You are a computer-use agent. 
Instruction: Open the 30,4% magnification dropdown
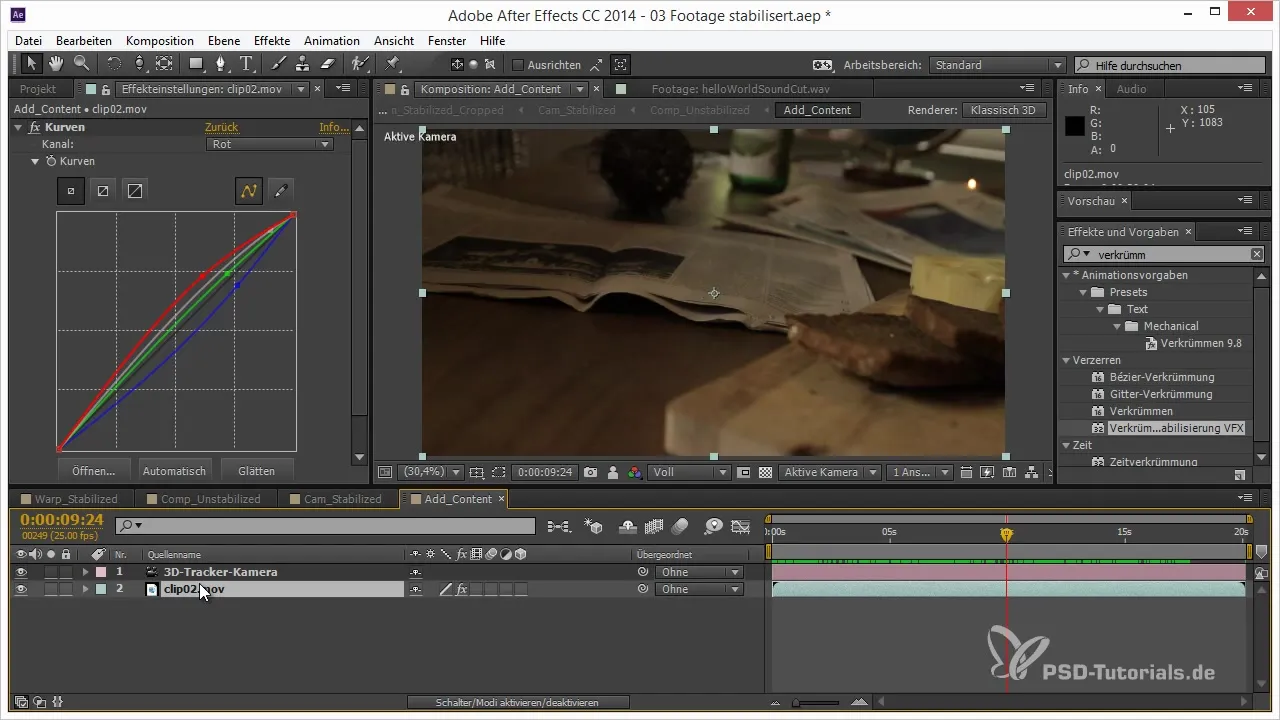pyautogui.click(x=430, y=472)
